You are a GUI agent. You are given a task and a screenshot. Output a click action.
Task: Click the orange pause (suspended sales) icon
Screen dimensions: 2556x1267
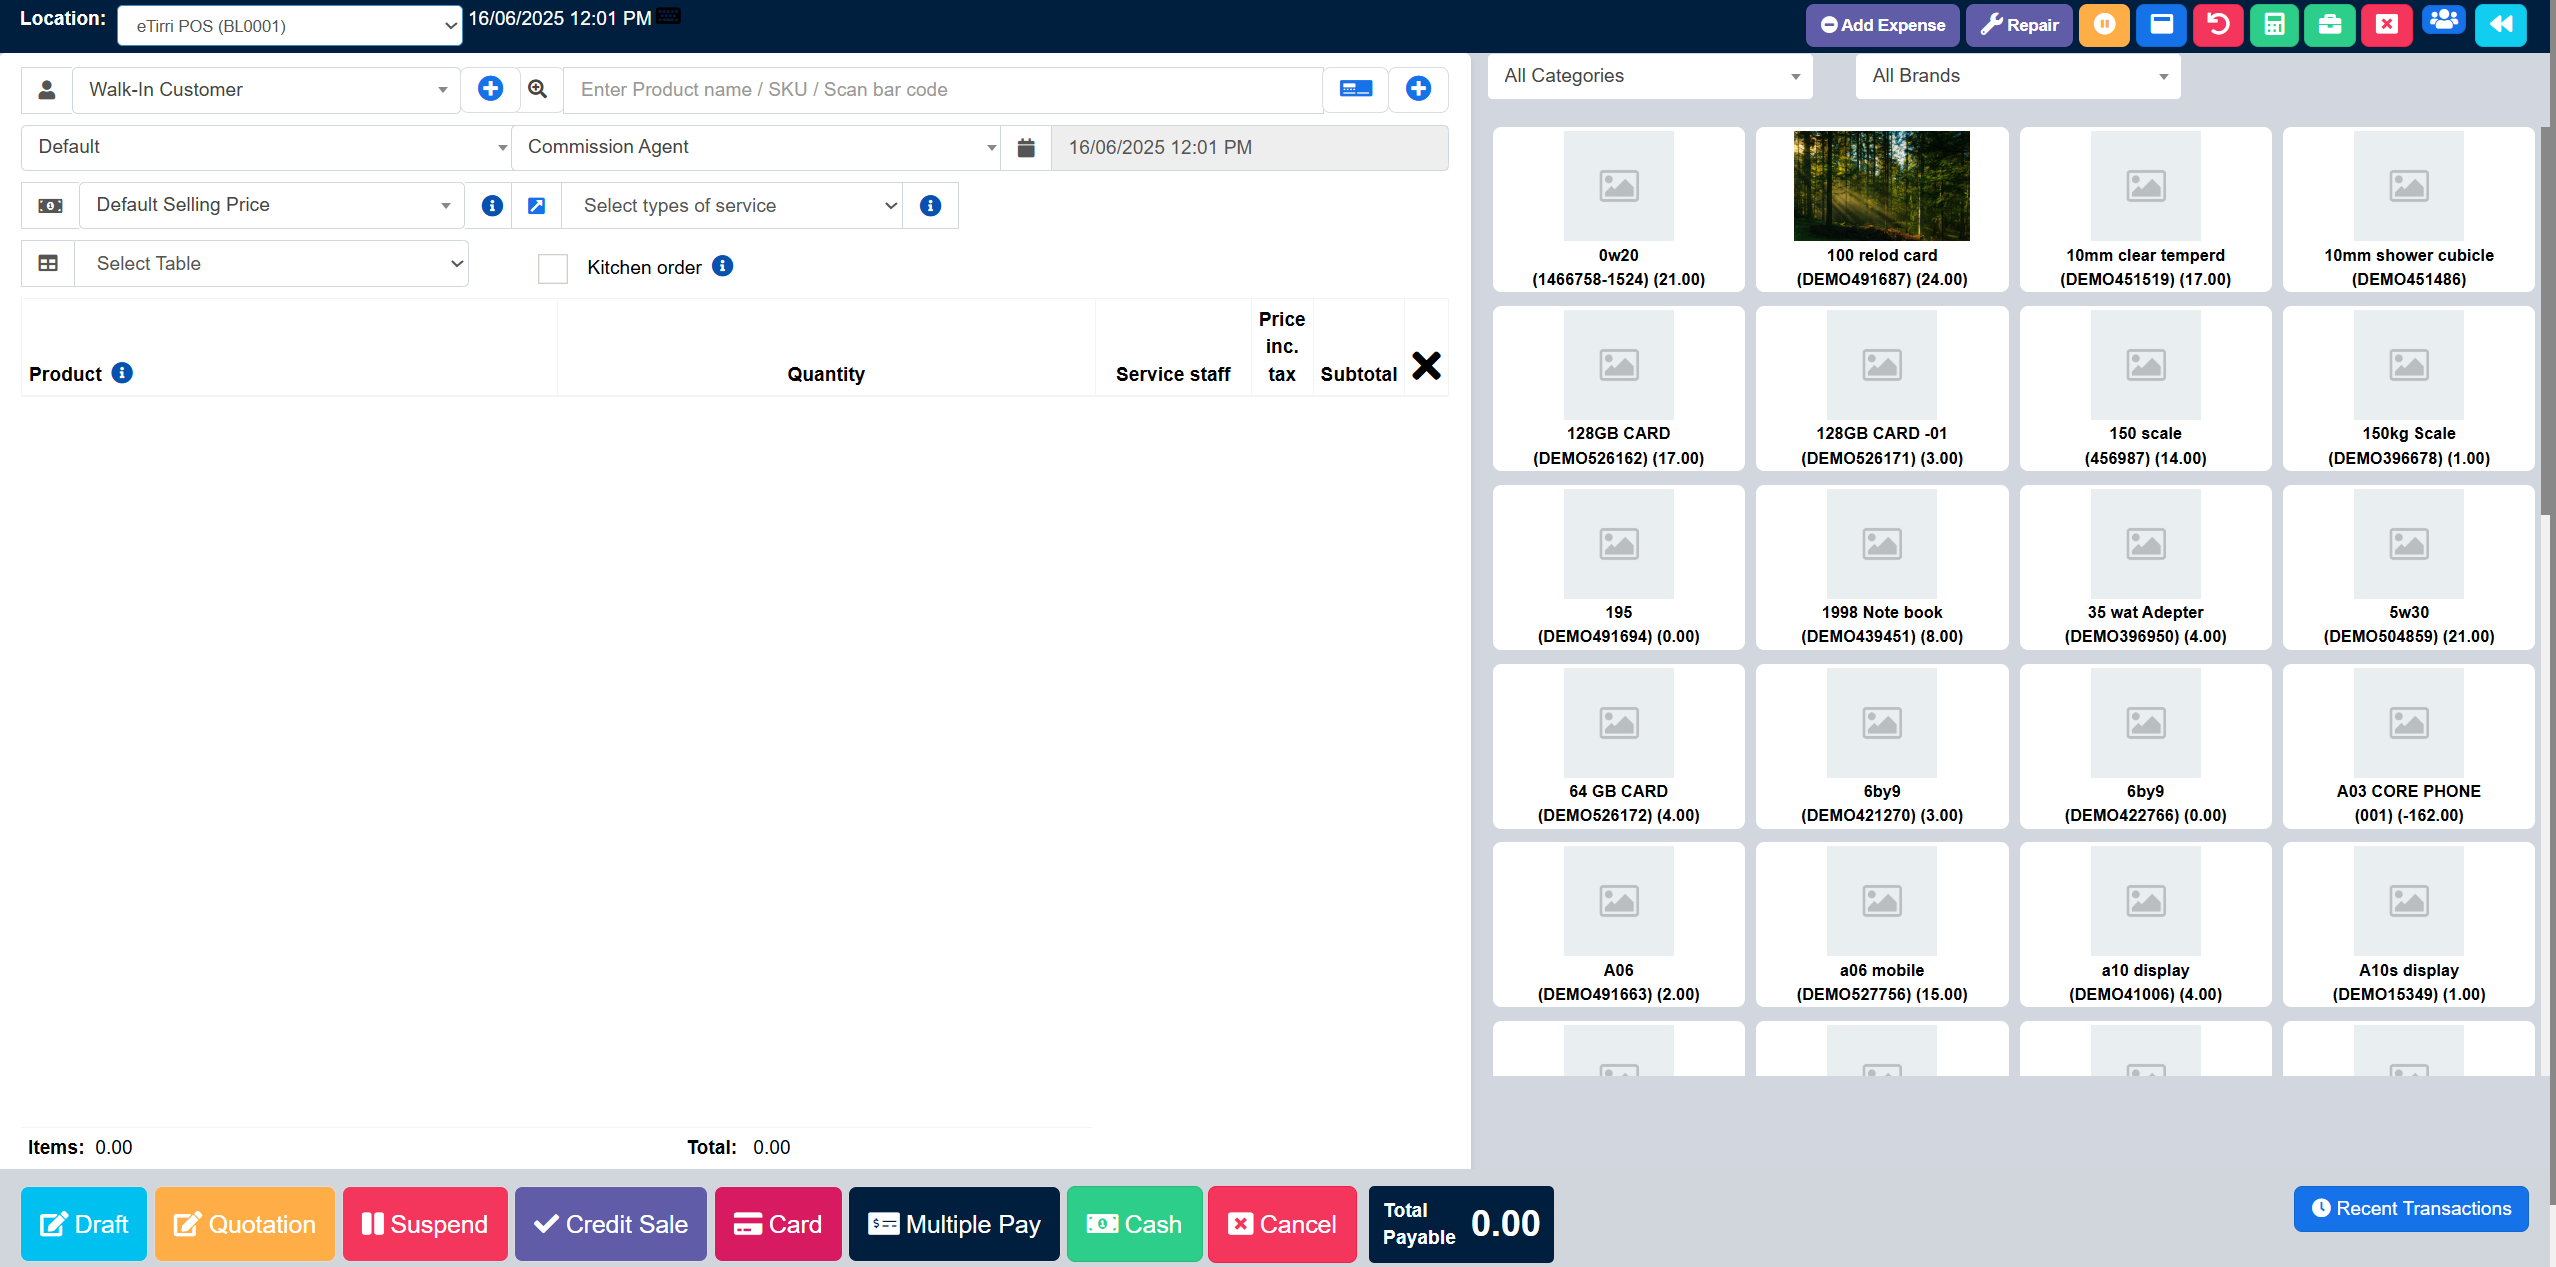tap(2104, 25)
